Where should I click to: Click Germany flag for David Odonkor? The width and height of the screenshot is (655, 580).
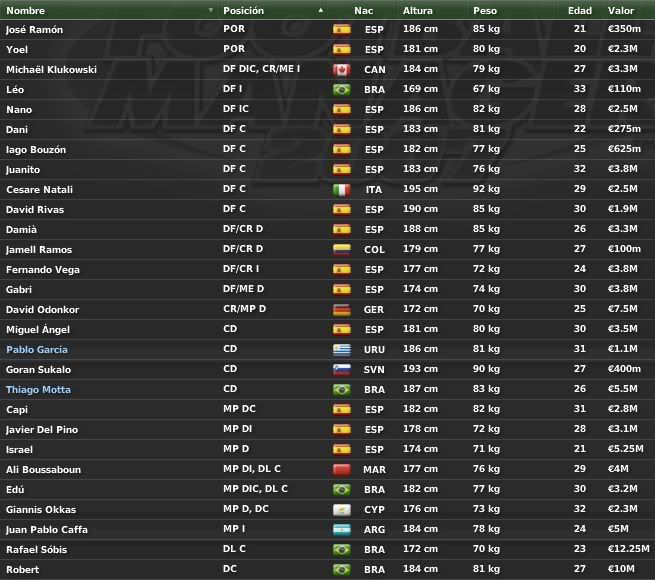point(342,310)
